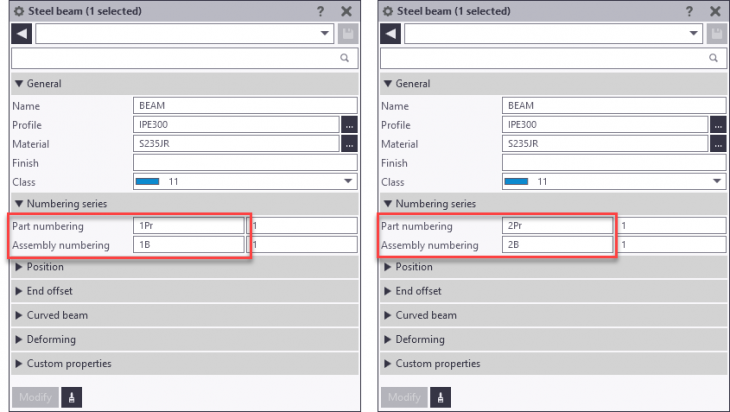
Task: Expand Deforming section in right panel
Action: 554,340
